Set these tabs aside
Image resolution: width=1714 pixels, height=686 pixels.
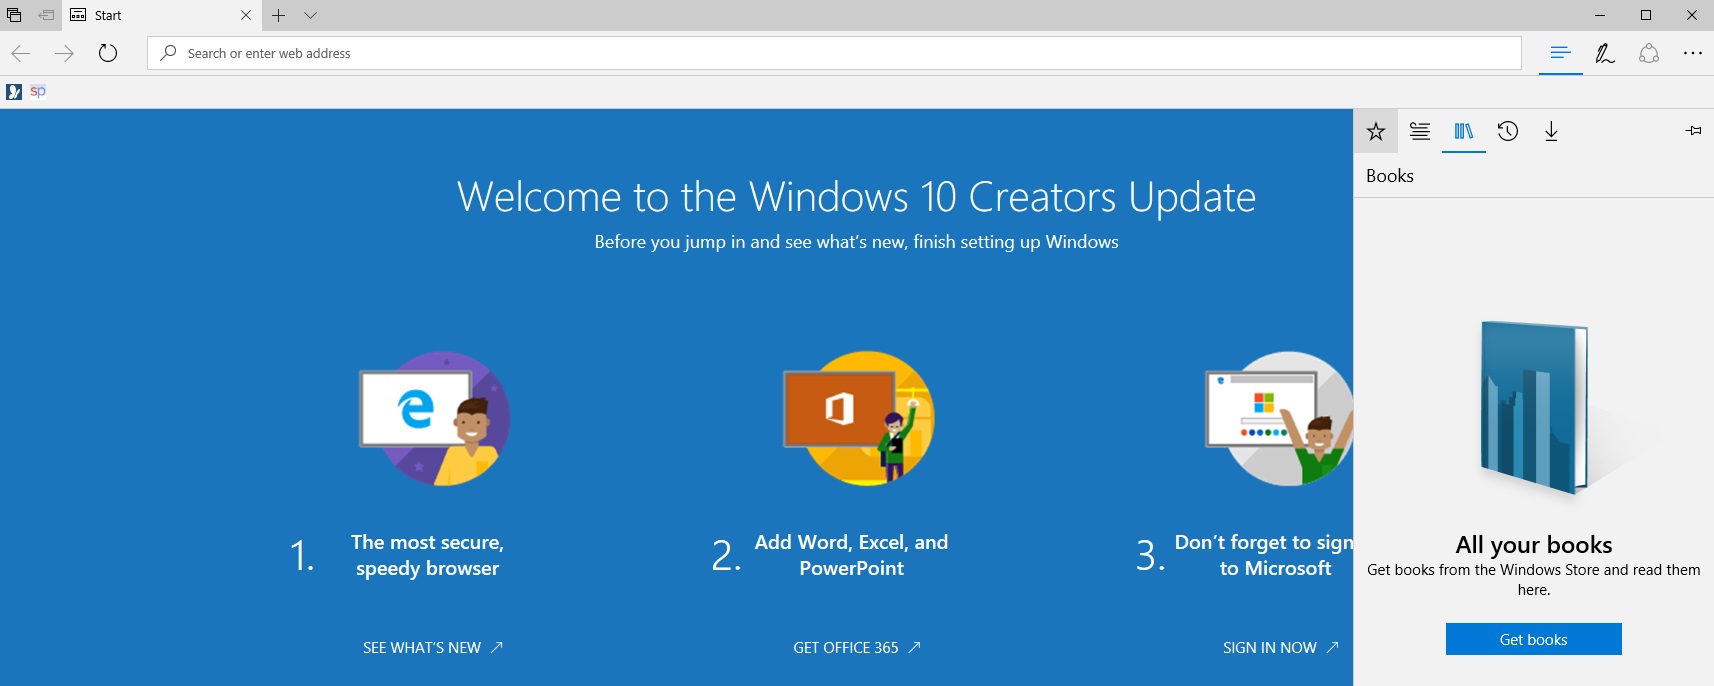tap(46, 15)
